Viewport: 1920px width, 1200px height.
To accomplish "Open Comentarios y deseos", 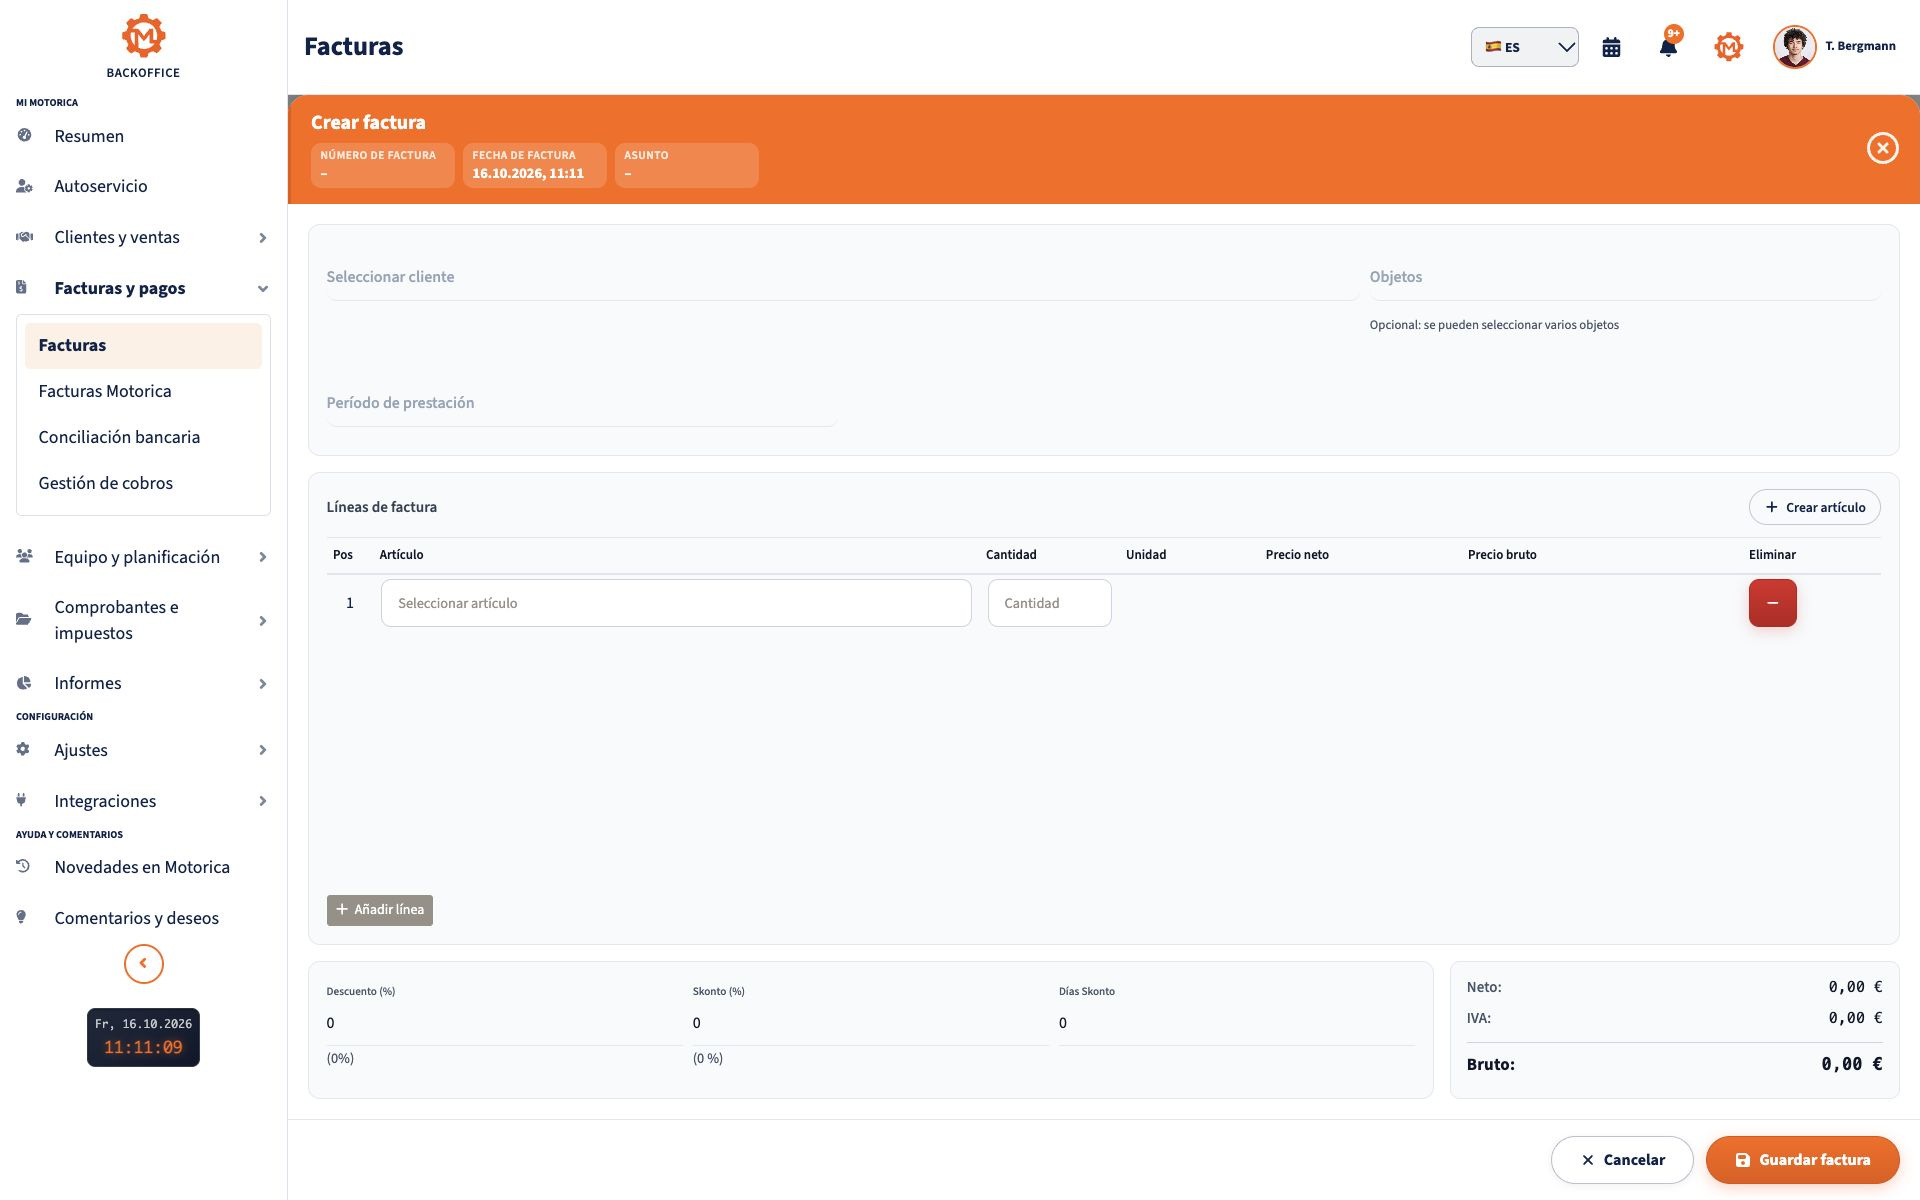I will (143, 918).
